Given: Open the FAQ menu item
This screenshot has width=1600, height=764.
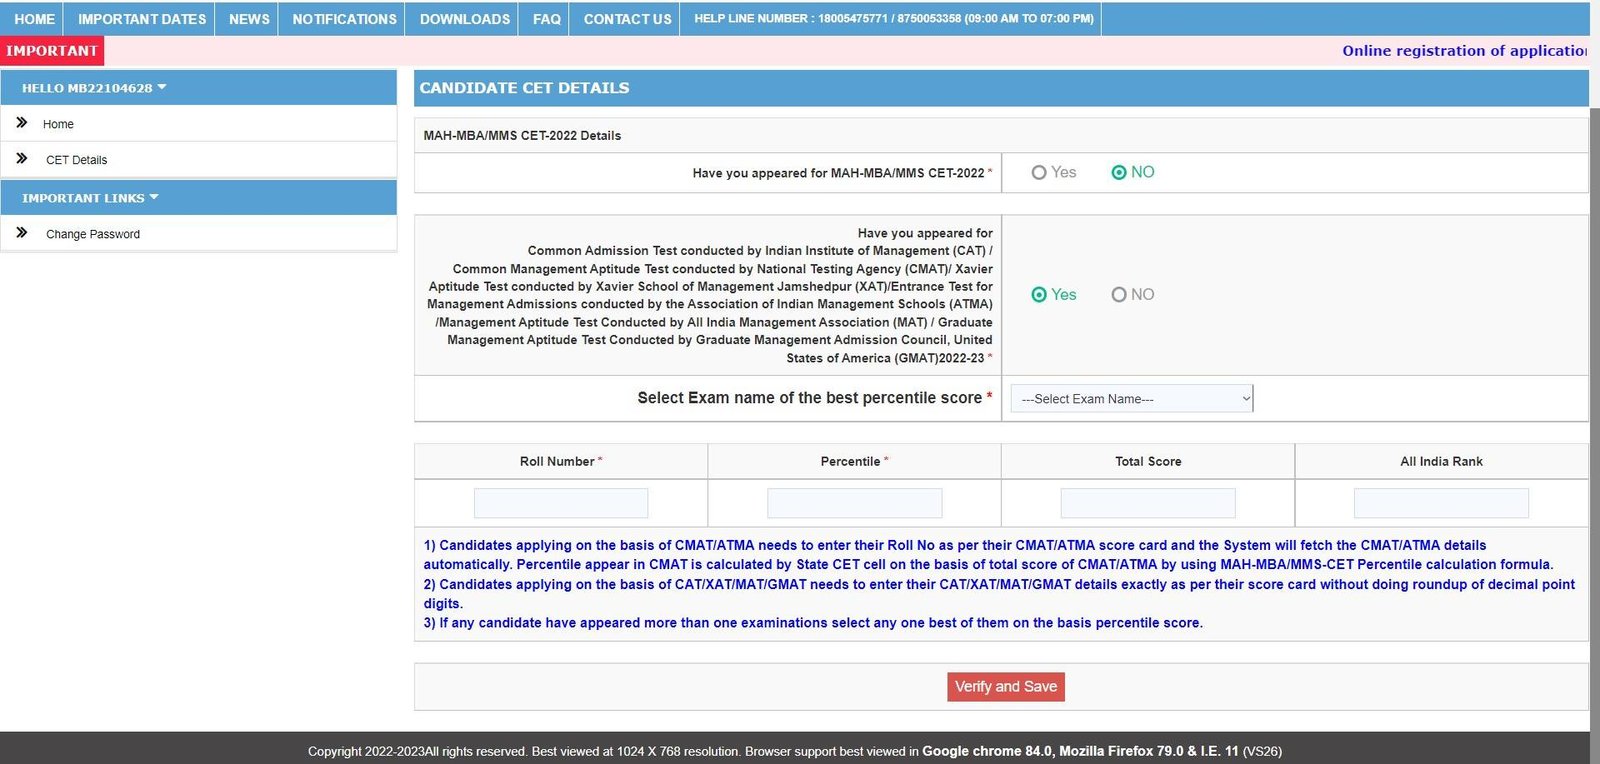Looking at the screenshot, I should 547,19.
